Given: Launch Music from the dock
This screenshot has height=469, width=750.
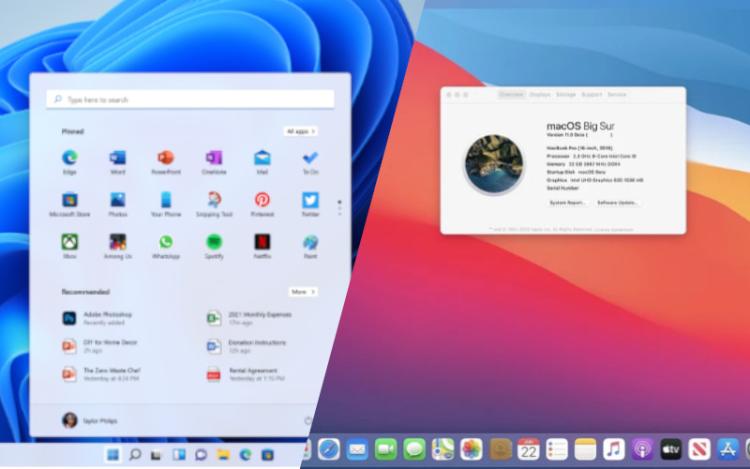Looking at the screenshot, I should point(614,449).
